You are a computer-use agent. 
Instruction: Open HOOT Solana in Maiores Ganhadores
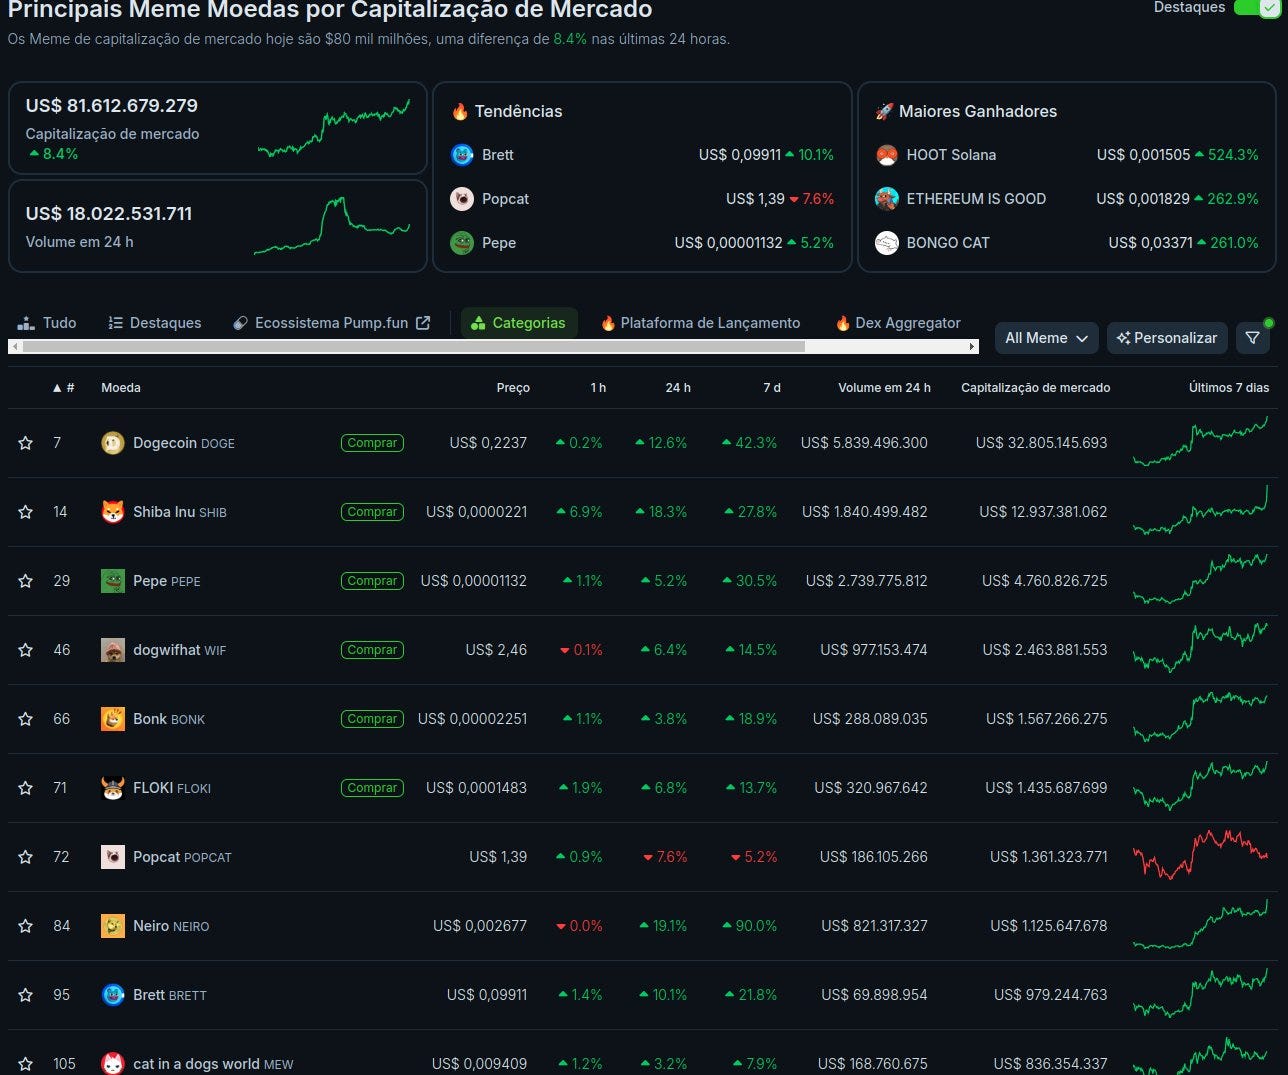tap(951, 155)
